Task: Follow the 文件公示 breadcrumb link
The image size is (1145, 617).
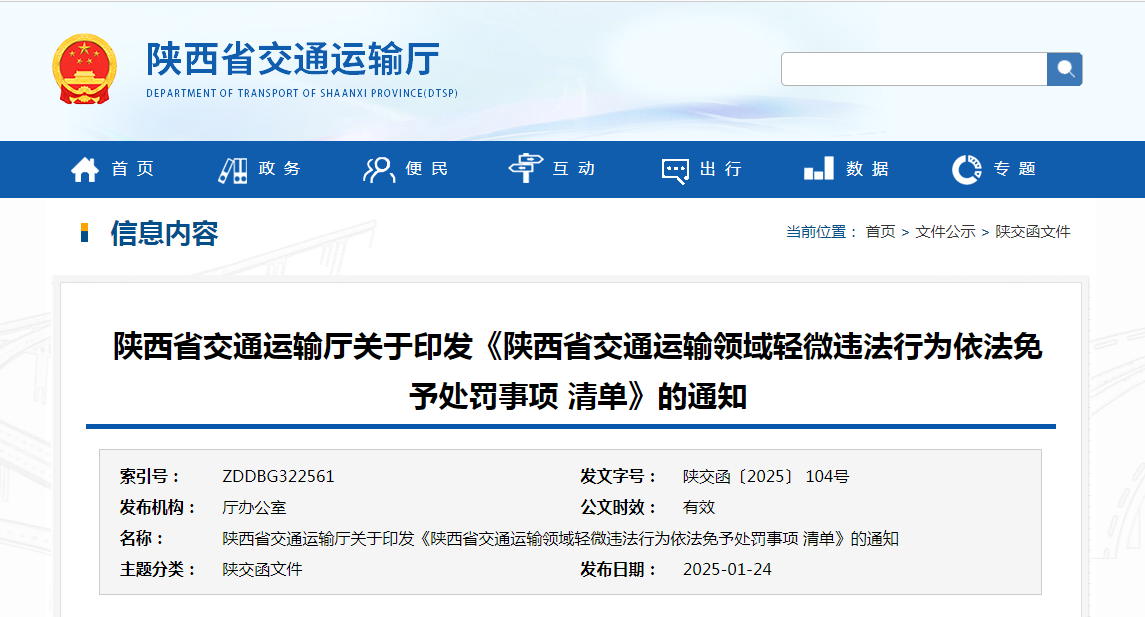Action: [x=945, y=232]
